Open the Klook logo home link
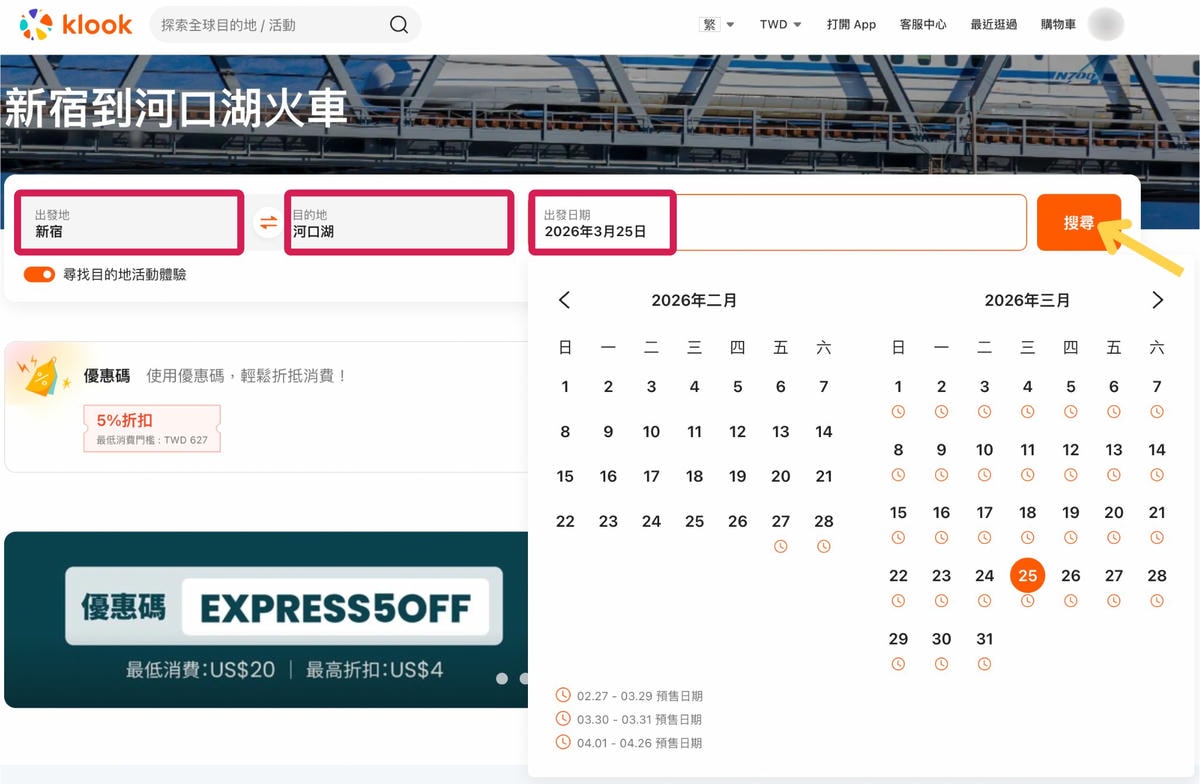 [x=76, y=25]
